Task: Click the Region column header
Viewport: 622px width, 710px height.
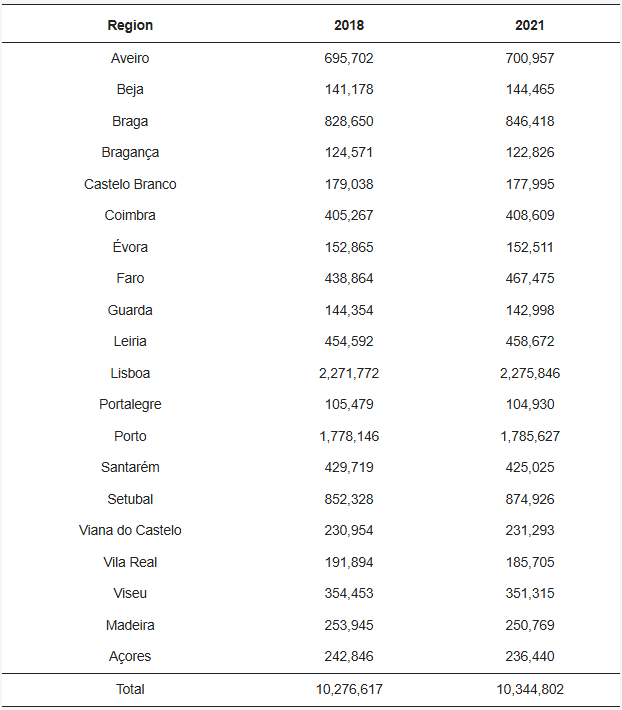Action: click(x=130, y=25)
